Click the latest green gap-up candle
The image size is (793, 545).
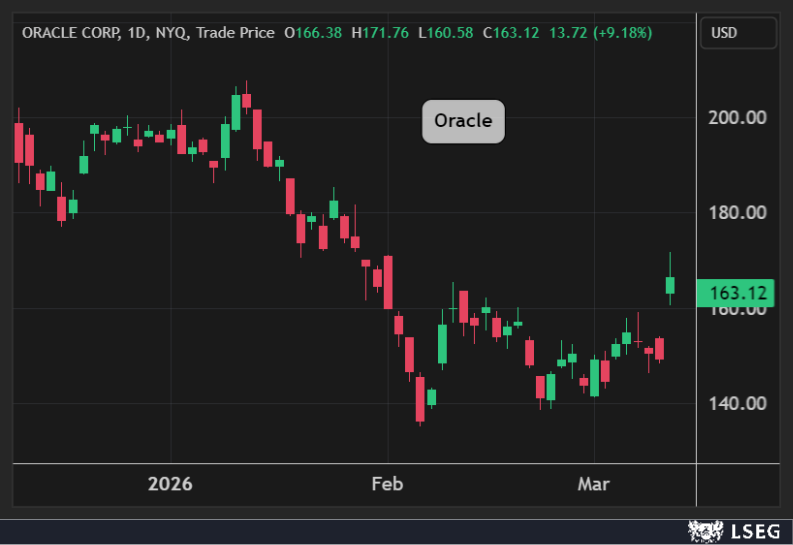click(670, 285)
